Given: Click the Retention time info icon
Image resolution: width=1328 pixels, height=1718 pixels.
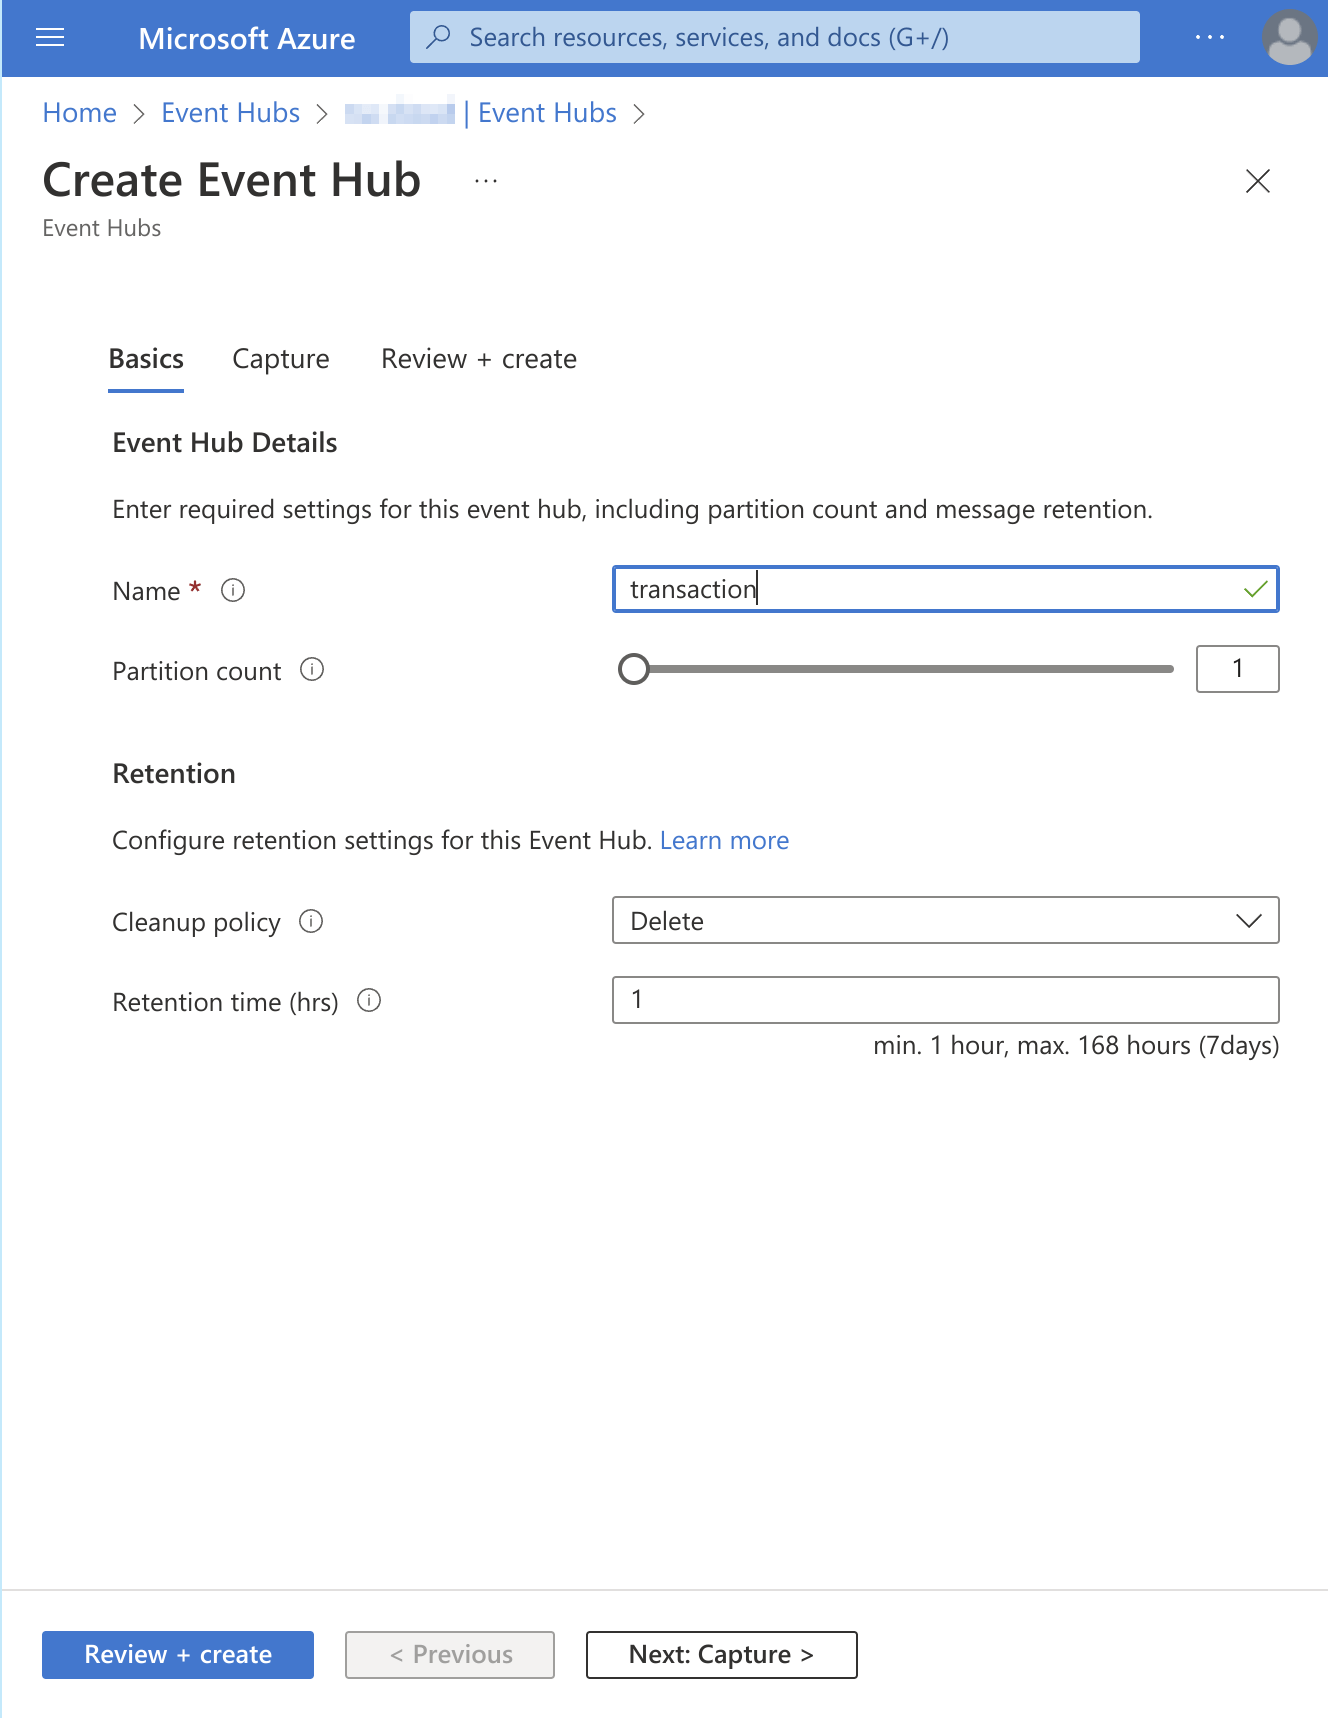Looking at the screenshot, I should [369, 1001].
